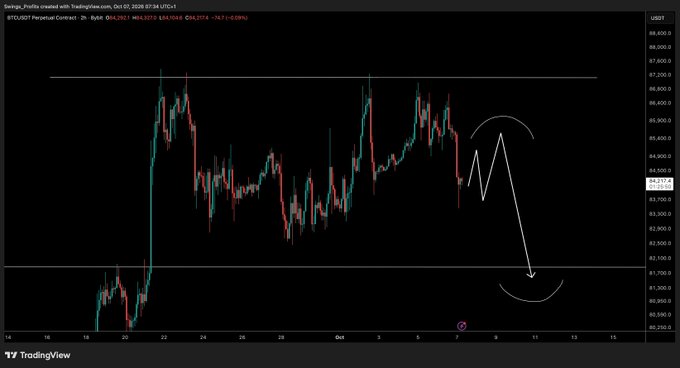Click the low value L84,104.6 in the legend

coord(170,18)
